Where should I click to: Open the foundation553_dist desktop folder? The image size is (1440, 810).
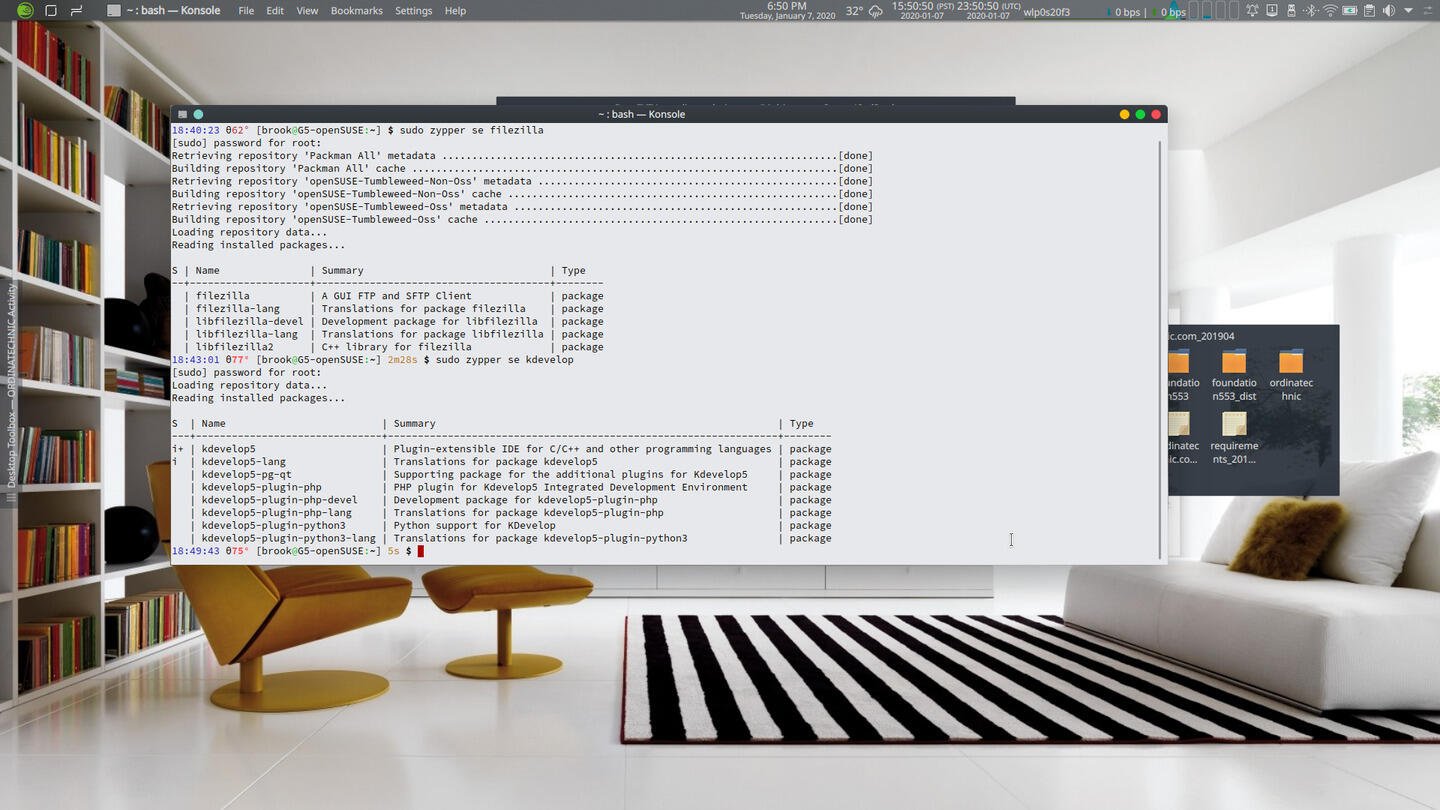(1234, 375)
